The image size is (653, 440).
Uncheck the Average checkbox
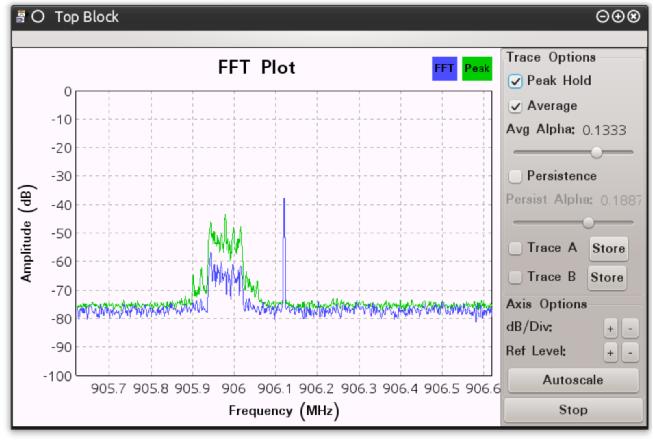(515, 107)
